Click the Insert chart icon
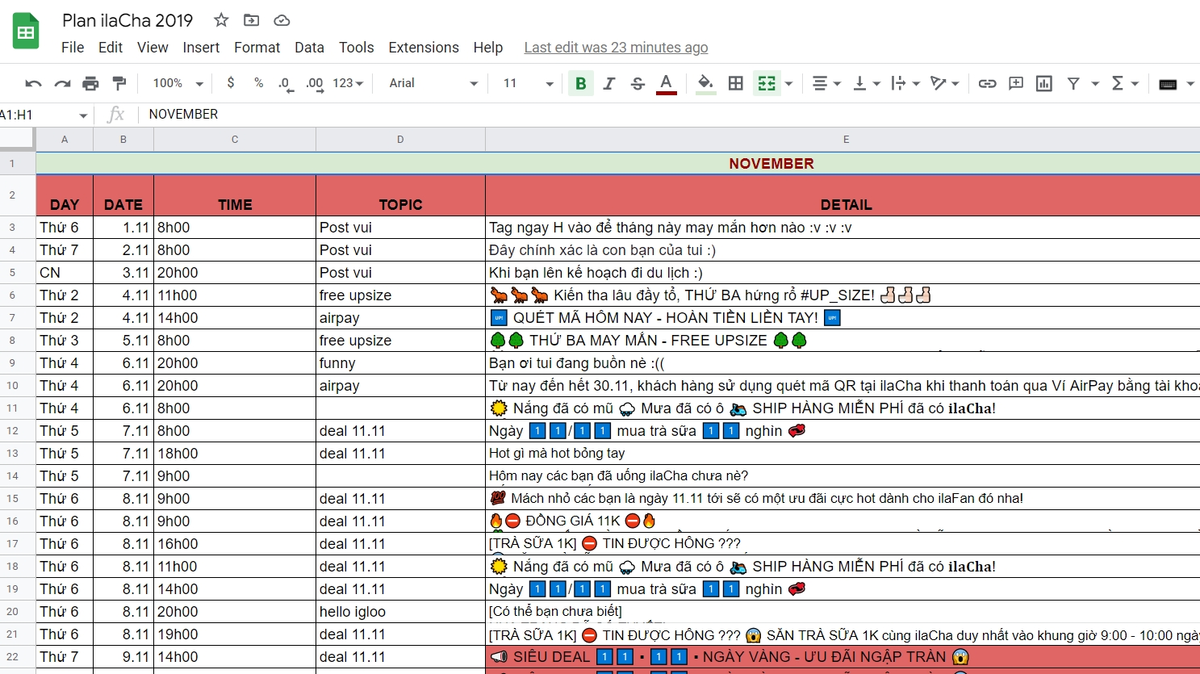 point(1044,83)
